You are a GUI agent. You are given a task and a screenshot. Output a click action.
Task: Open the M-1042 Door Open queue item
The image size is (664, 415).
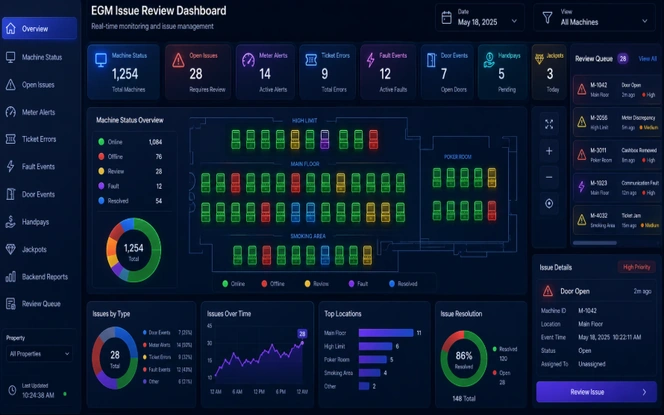pos(617,89)
